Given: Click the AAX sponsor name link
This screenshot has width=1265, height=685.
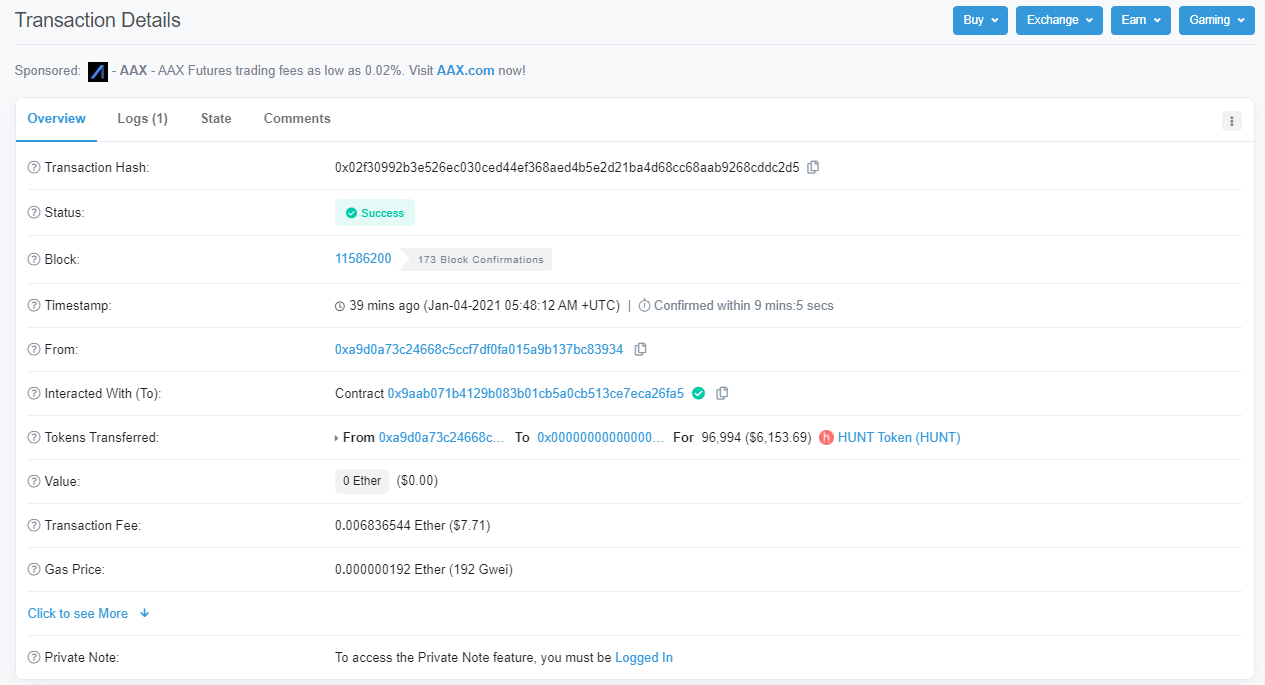Looking at the screenshot, I should pos(133,70).
